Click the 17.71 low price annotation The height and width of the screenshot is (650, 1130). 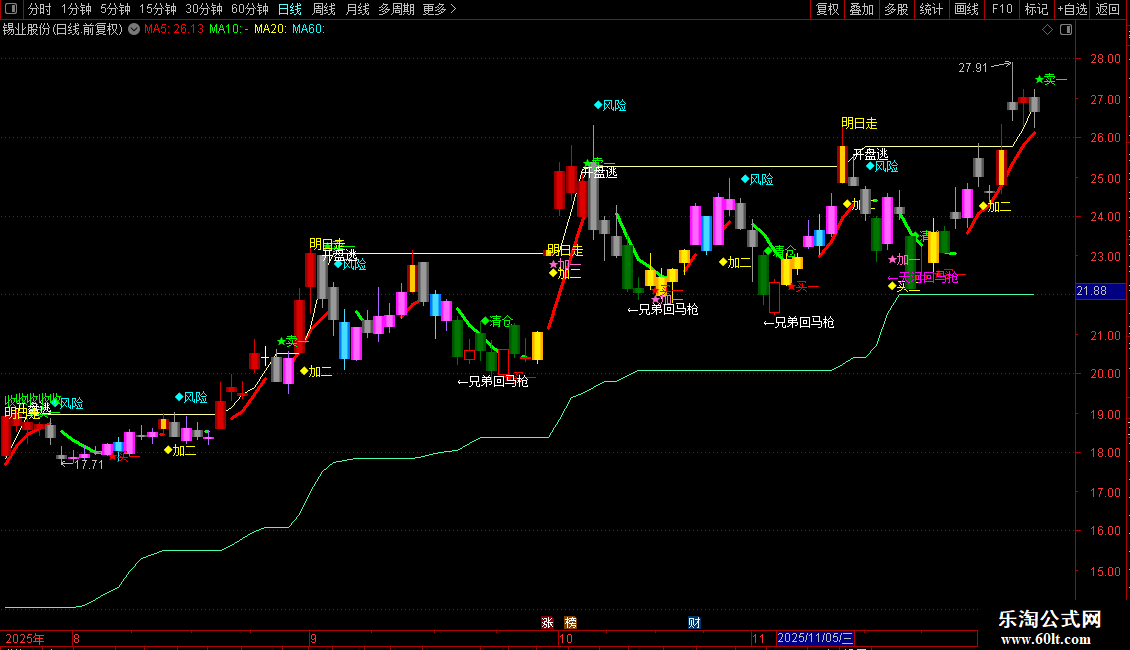click(x=89, y=465)
